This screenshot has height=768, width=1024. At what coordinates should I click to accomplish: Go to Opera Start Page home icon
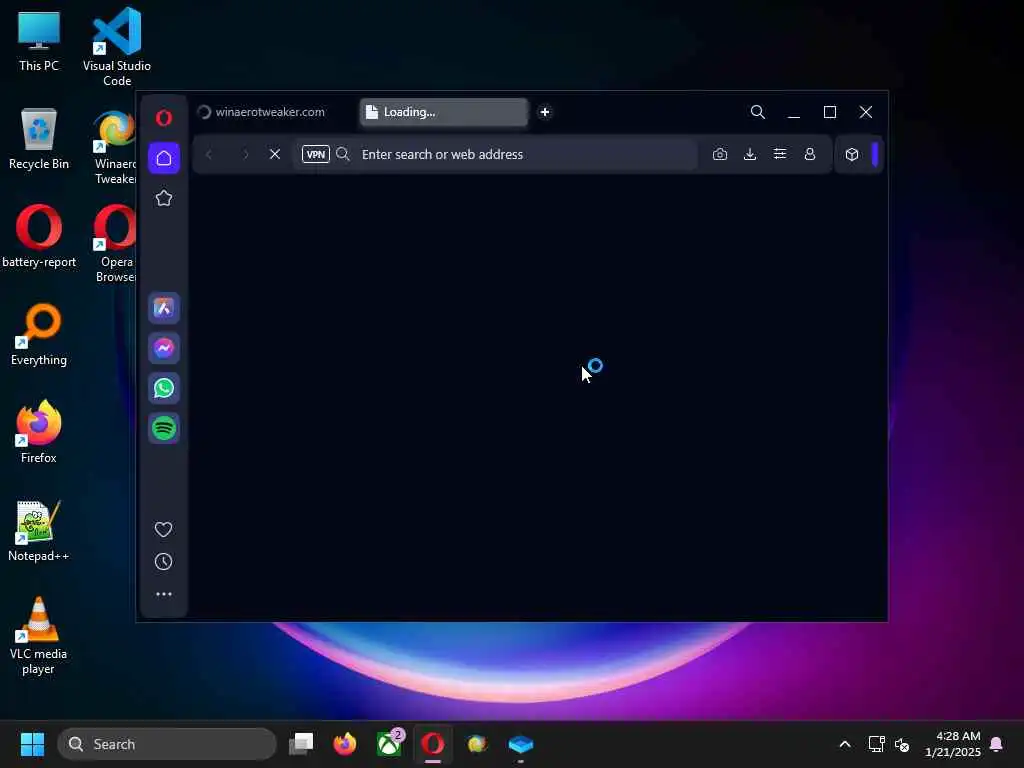click(164, 158)
